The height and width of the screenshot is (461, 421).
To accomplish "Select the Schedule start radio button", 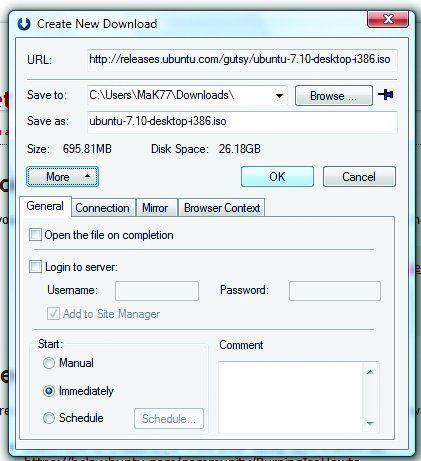I will [x=49, y=418].
